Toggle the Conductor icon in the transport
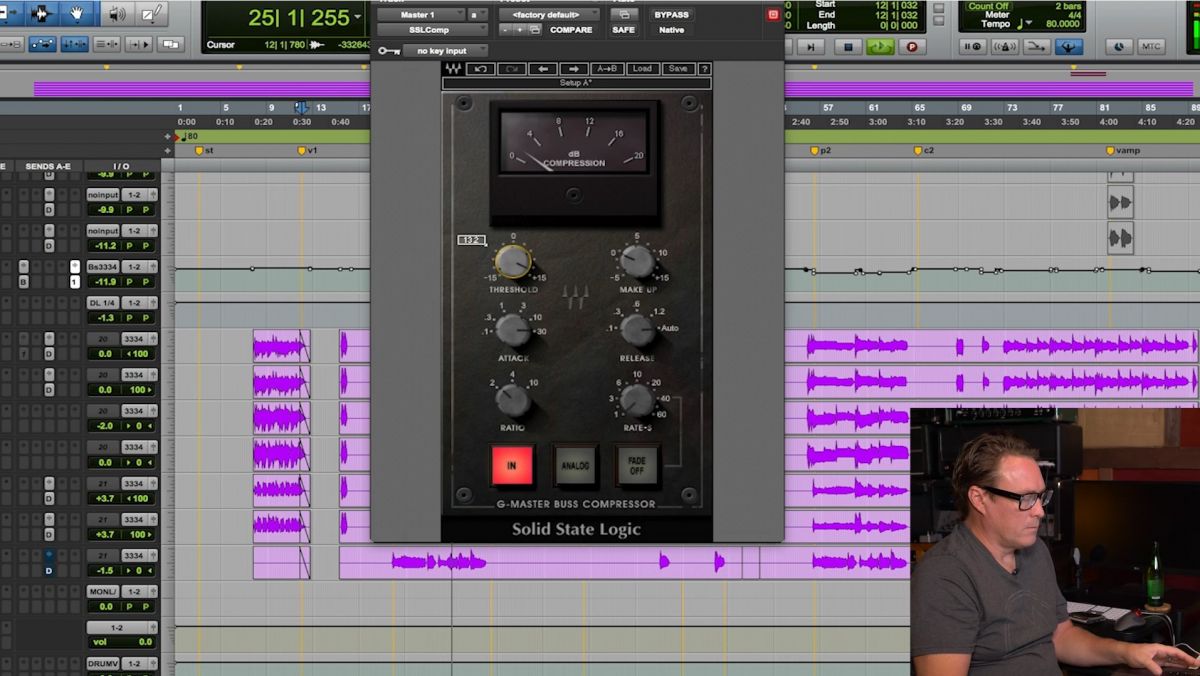This screenshot has height=676, width=1200. [x=1068, y=46]
